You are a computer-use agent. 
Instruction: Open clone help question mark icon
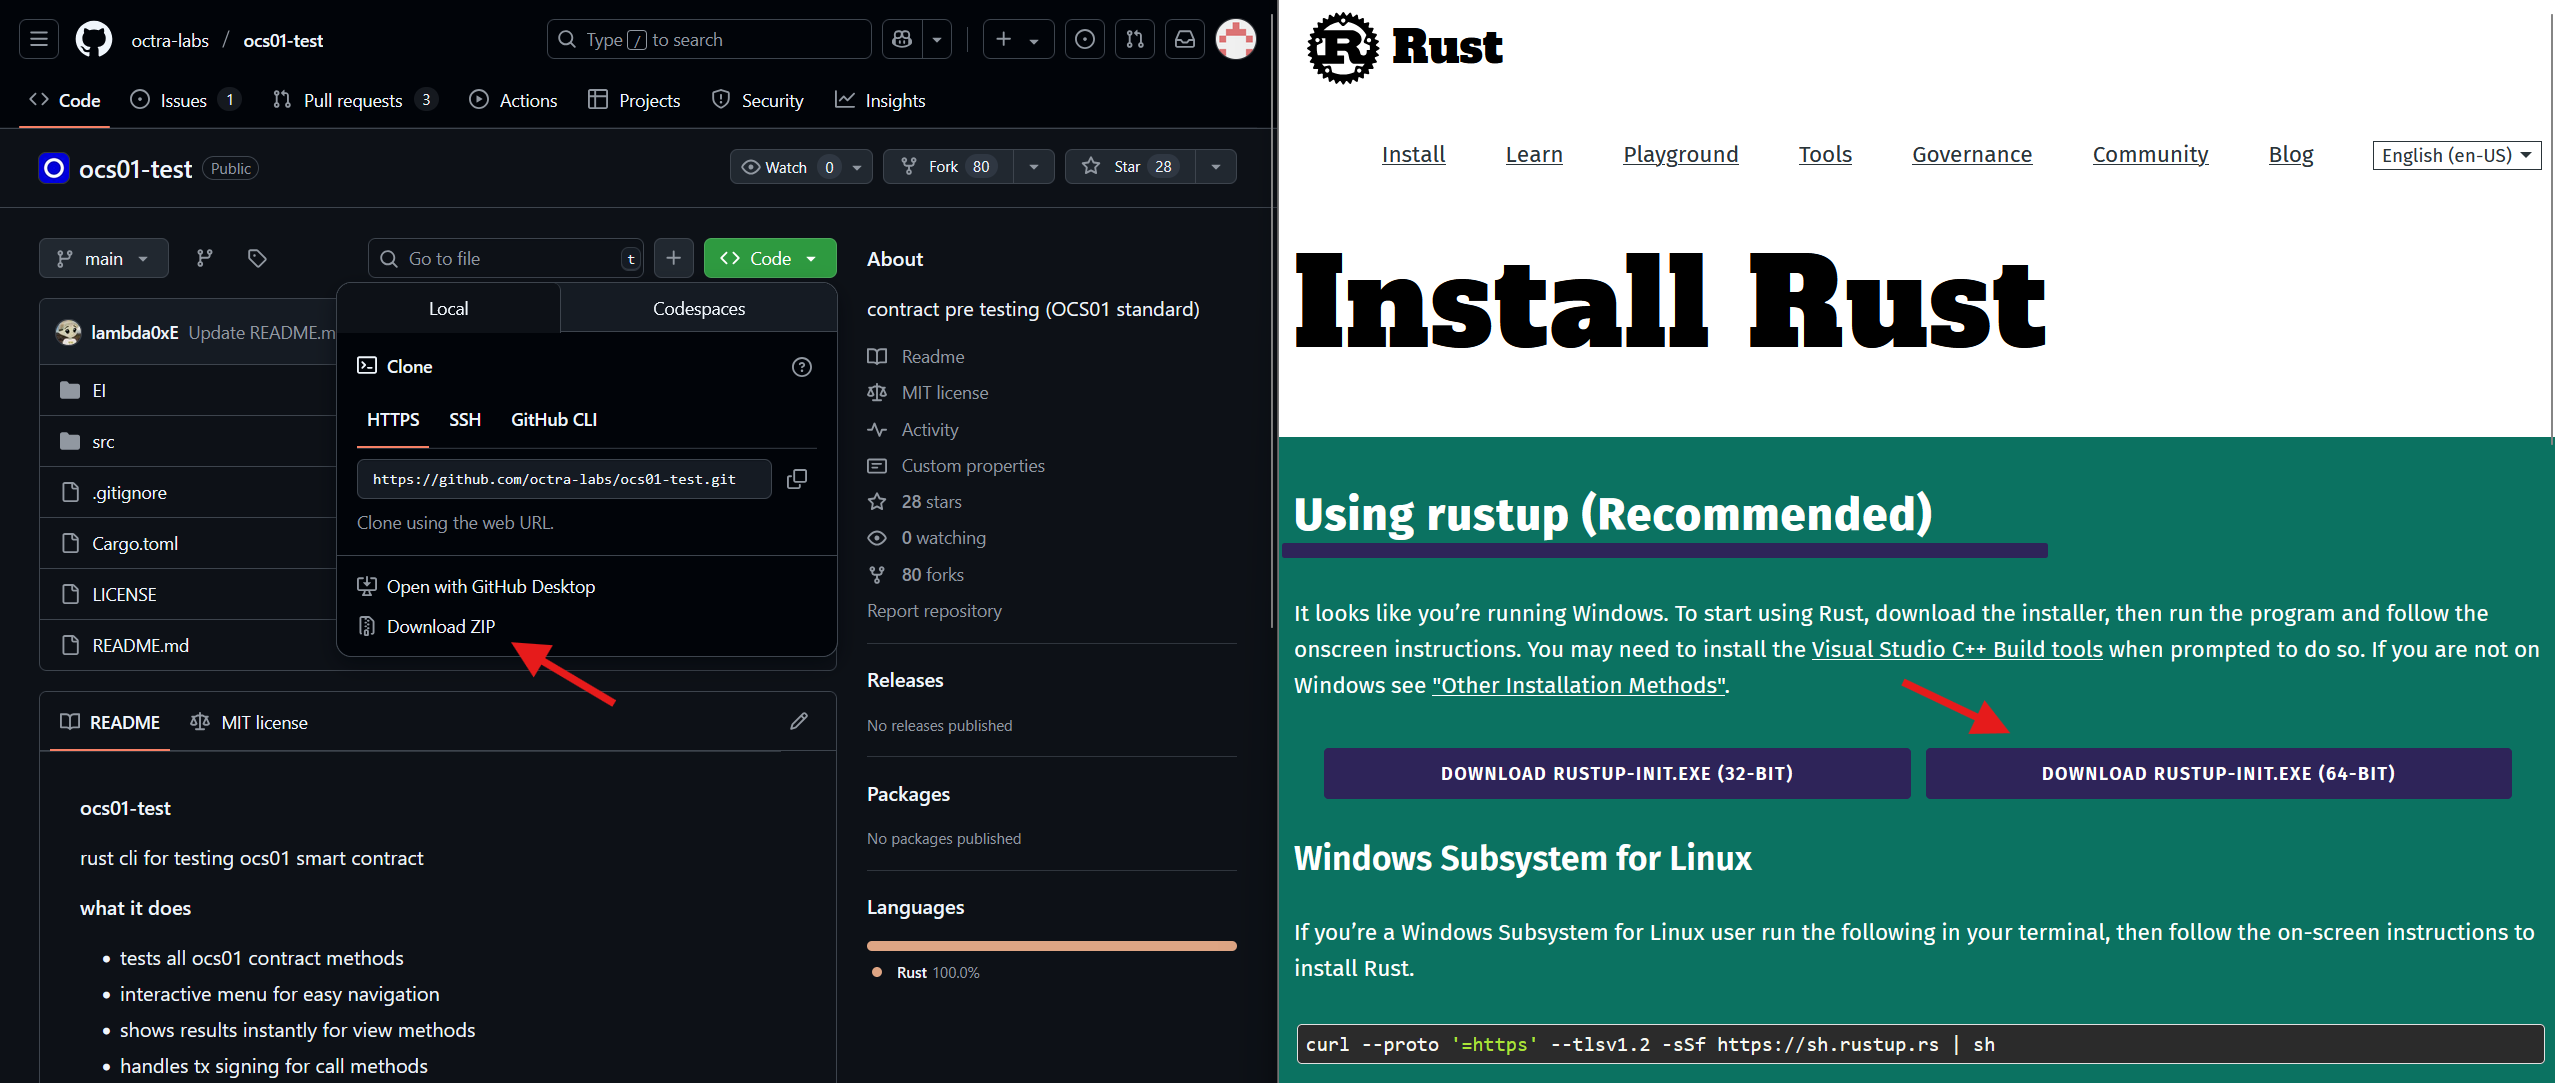pos(802,367)
